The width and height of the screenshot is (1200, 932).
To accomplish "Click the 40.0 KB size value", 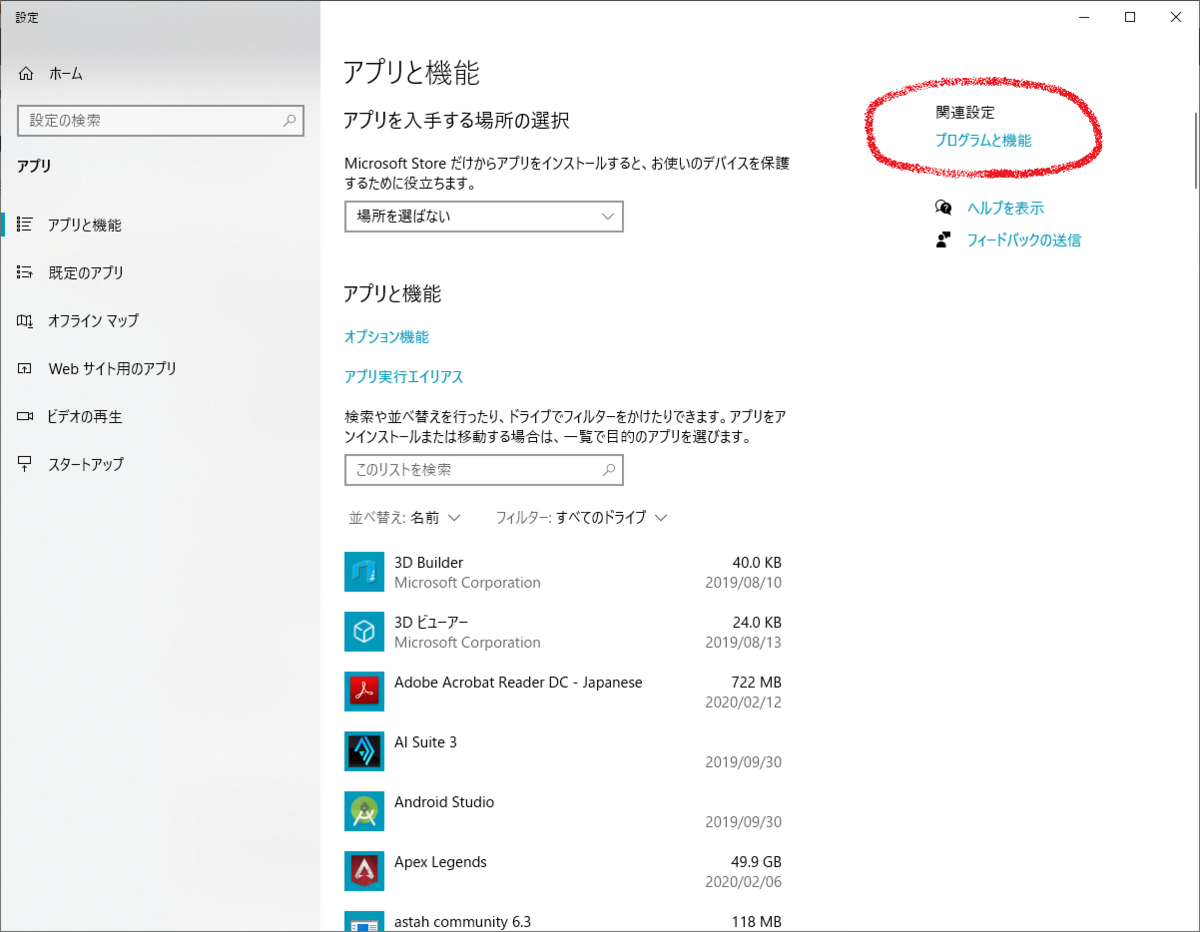I will [757, 562].
